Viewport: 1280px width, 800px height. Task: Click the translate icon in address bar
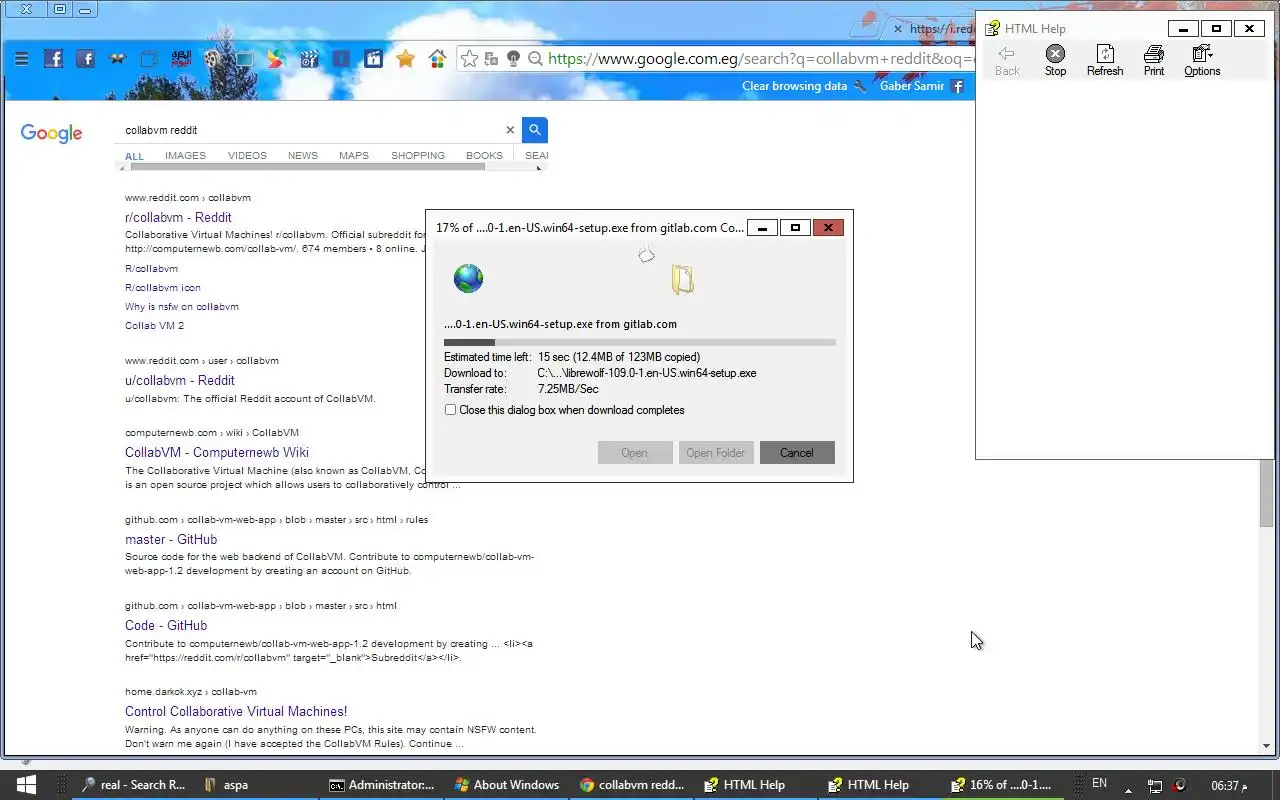coord(491,59)
